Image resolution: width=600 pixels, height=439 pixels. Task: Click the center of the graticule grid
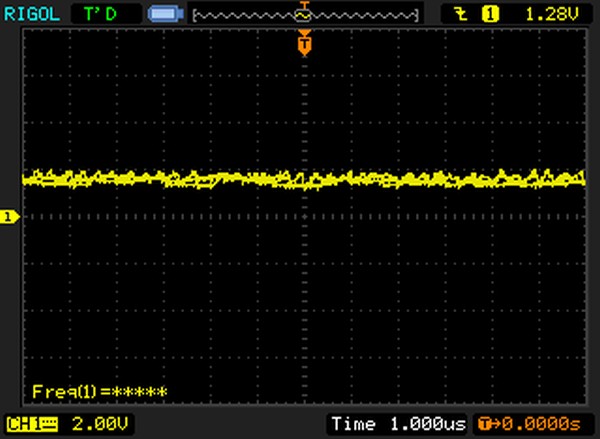tap(304, 216)
